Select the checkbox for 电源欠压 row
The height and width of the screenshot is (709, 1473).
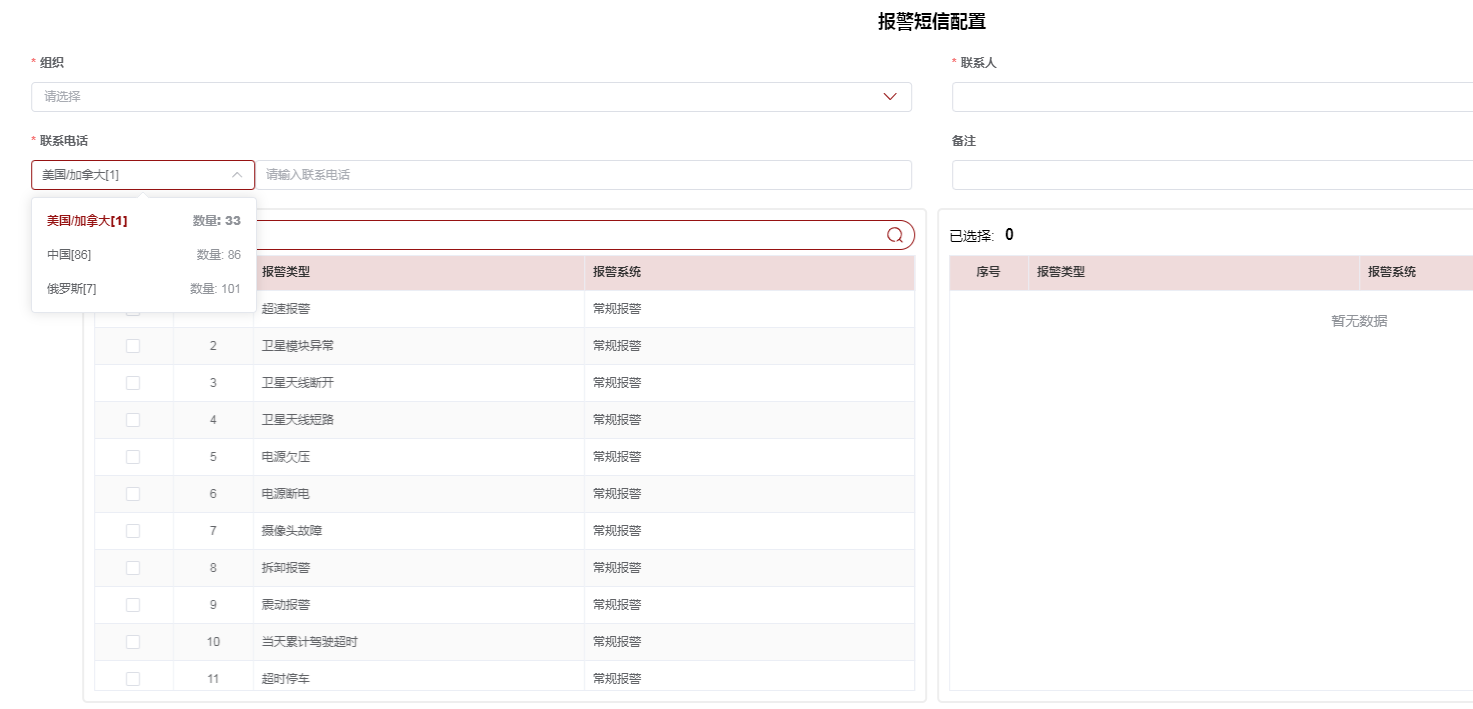133,457
